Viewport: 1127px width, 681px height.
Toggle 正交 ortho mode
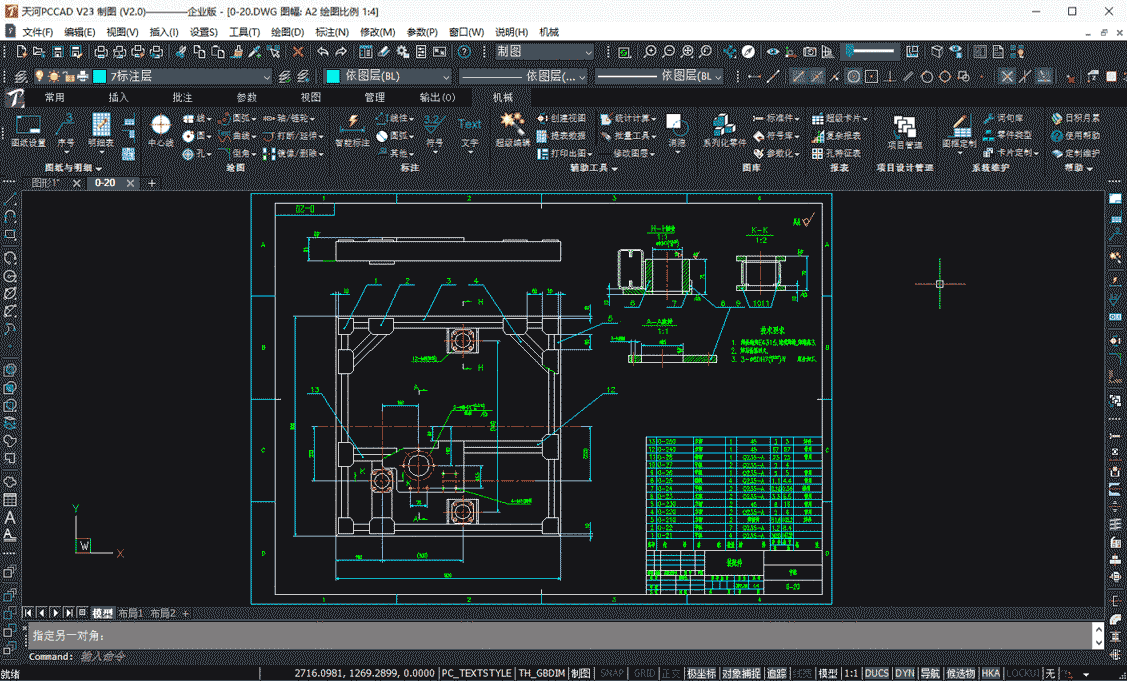(x=671, y=674)
